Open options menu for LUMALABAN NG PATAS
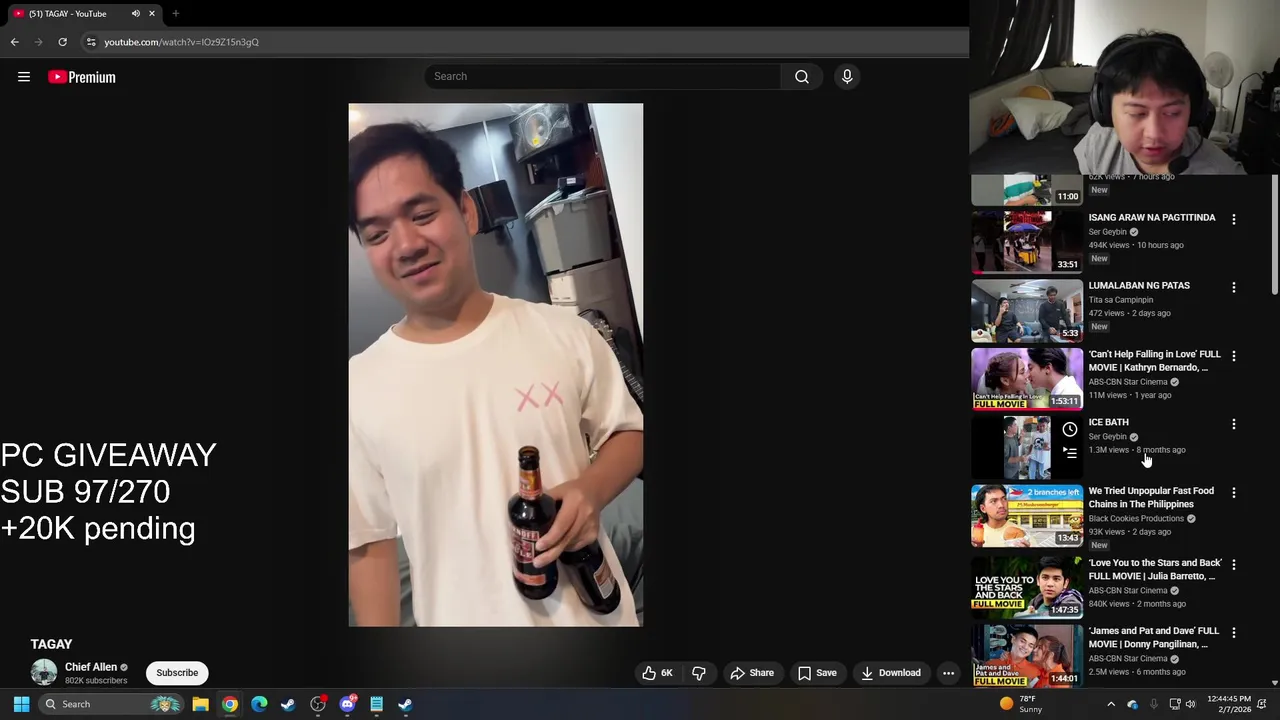Viewport: 1280px width, 720px height. click(1233, 287)
